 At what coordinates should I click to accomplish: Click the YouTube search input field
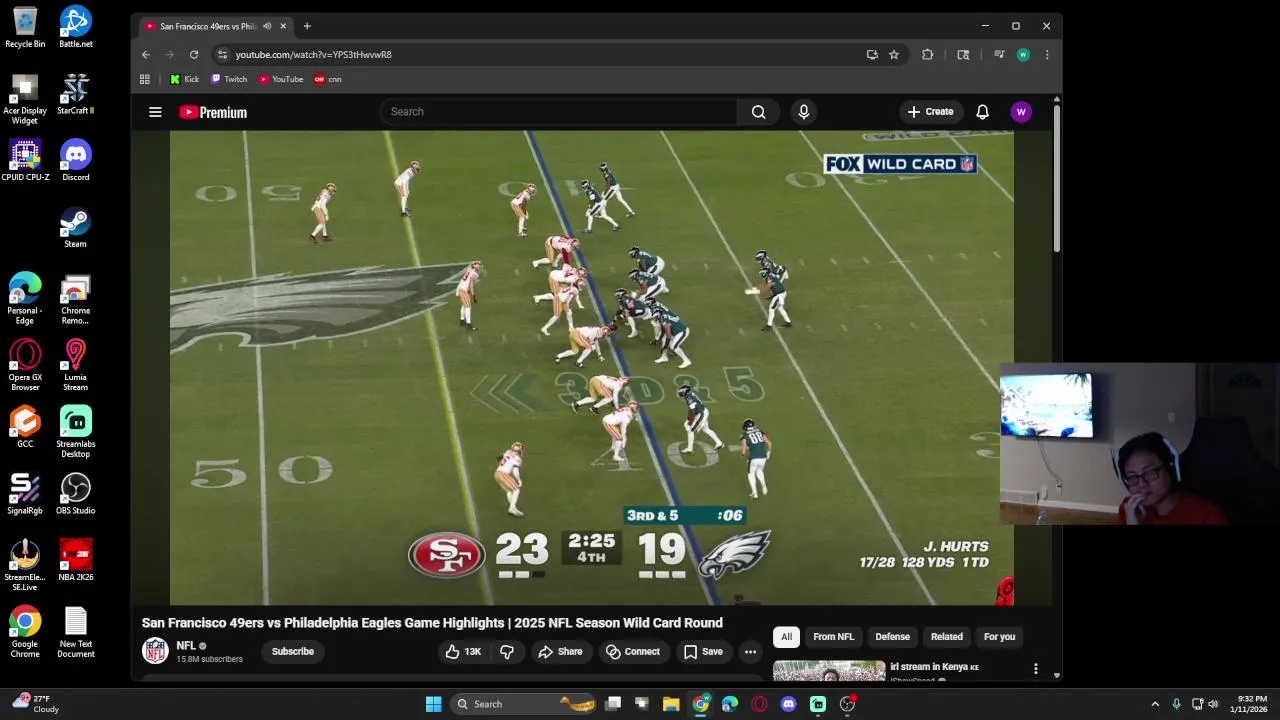(559, 112)
